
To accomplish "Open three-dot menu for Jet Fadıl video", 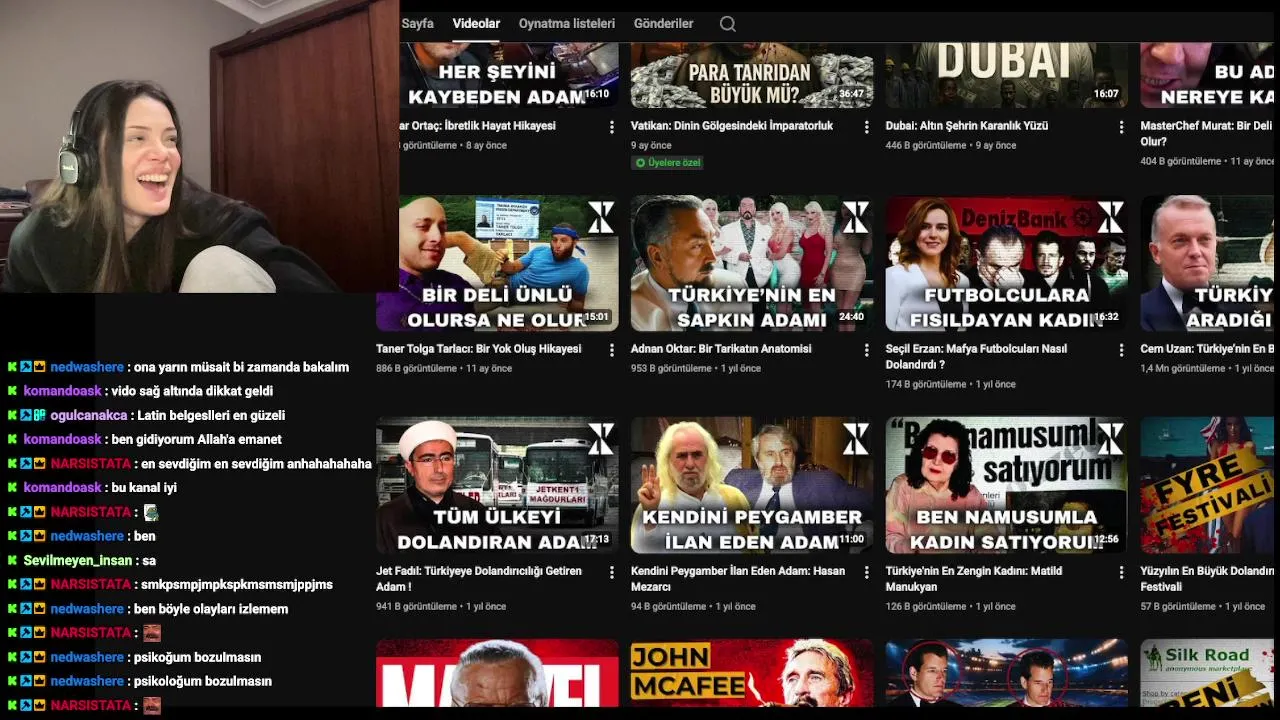I will click(612, 572).
